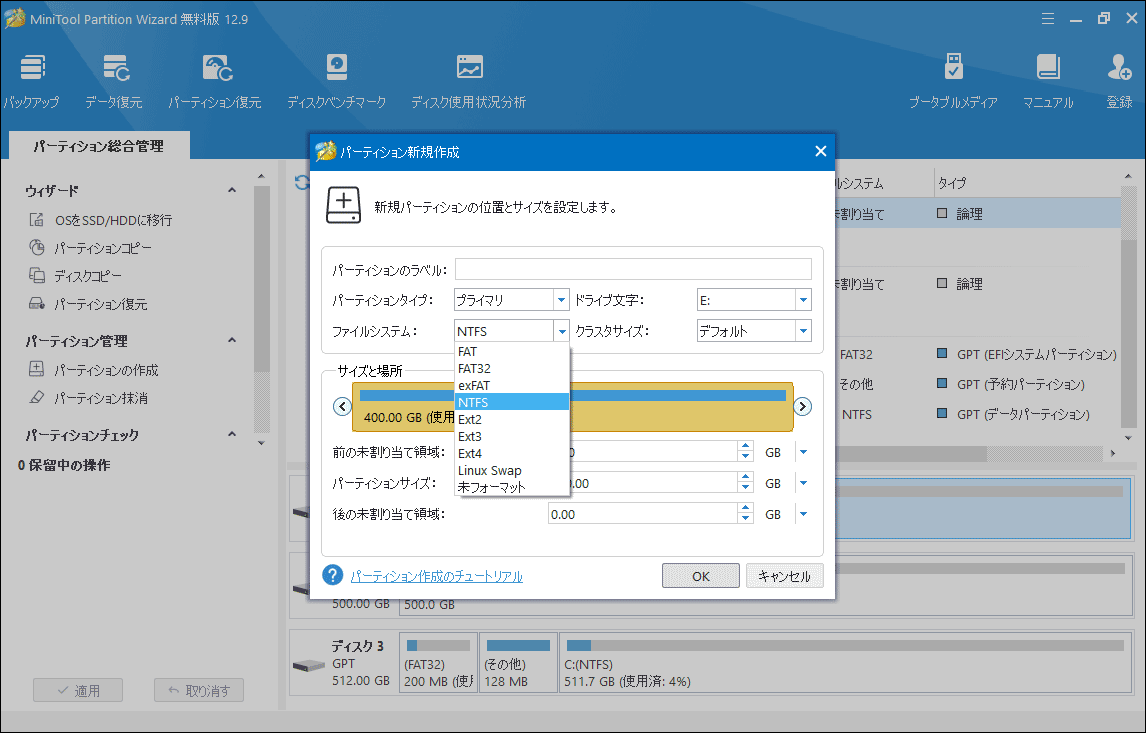Click the 400.00 GB partition size bar

click(572, 407)
